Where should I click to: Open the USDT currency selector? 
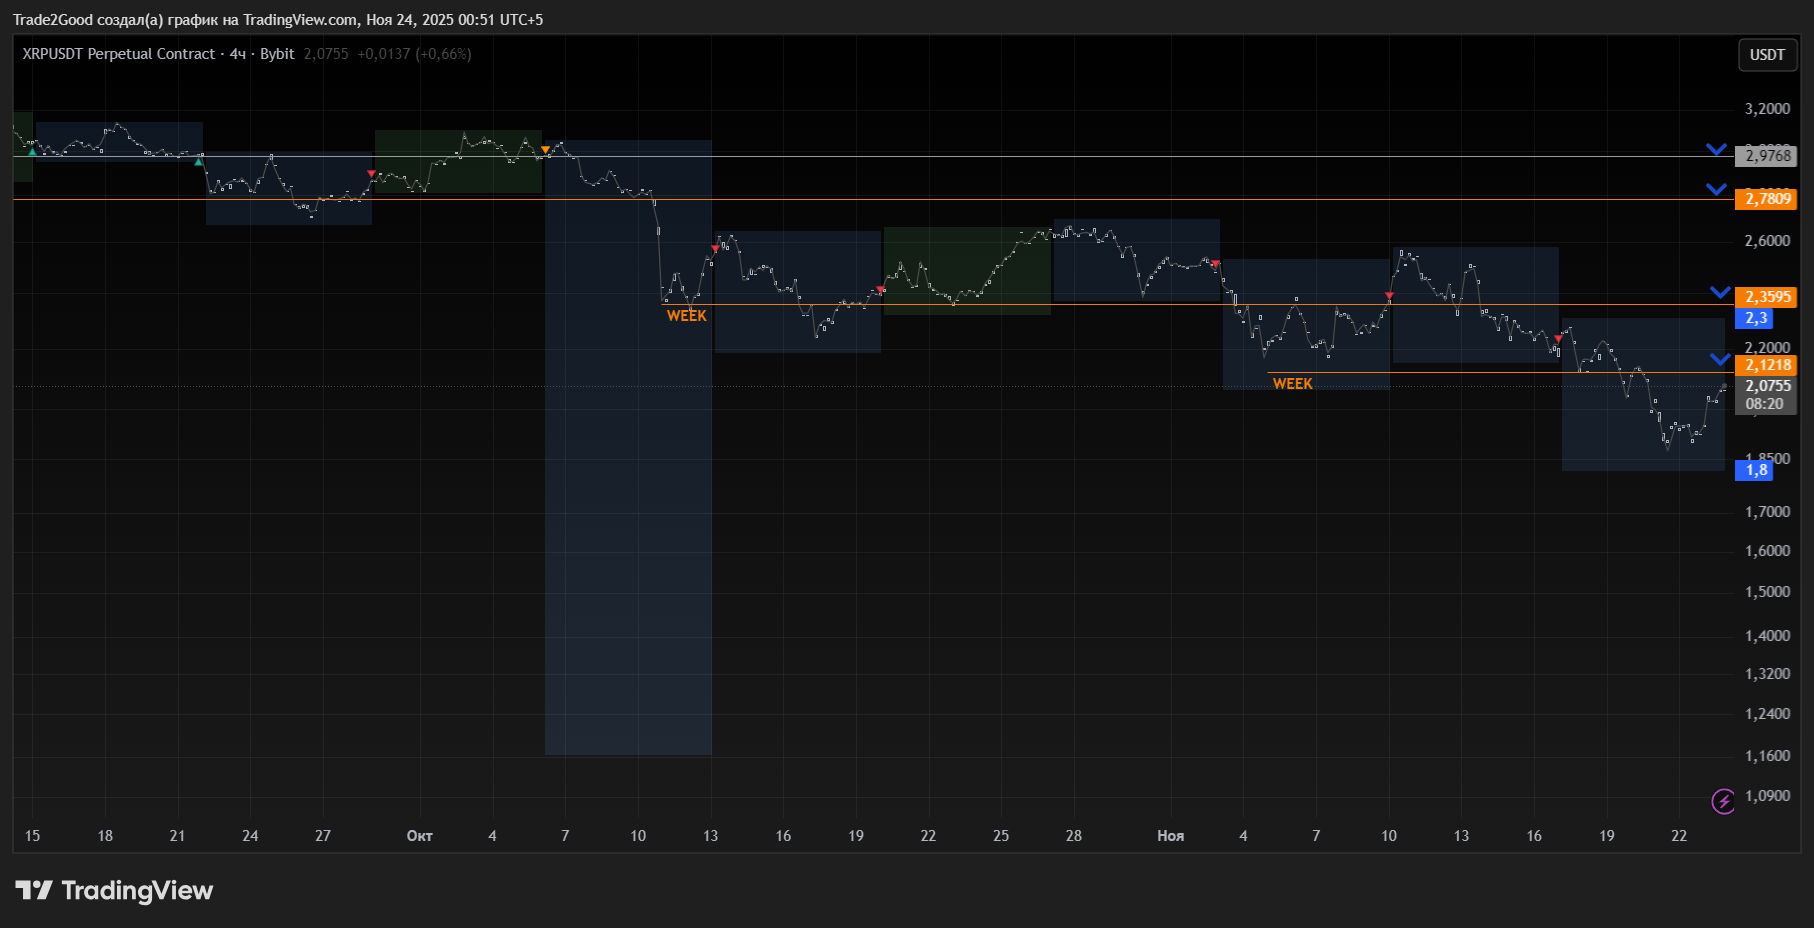[1766, 55]
